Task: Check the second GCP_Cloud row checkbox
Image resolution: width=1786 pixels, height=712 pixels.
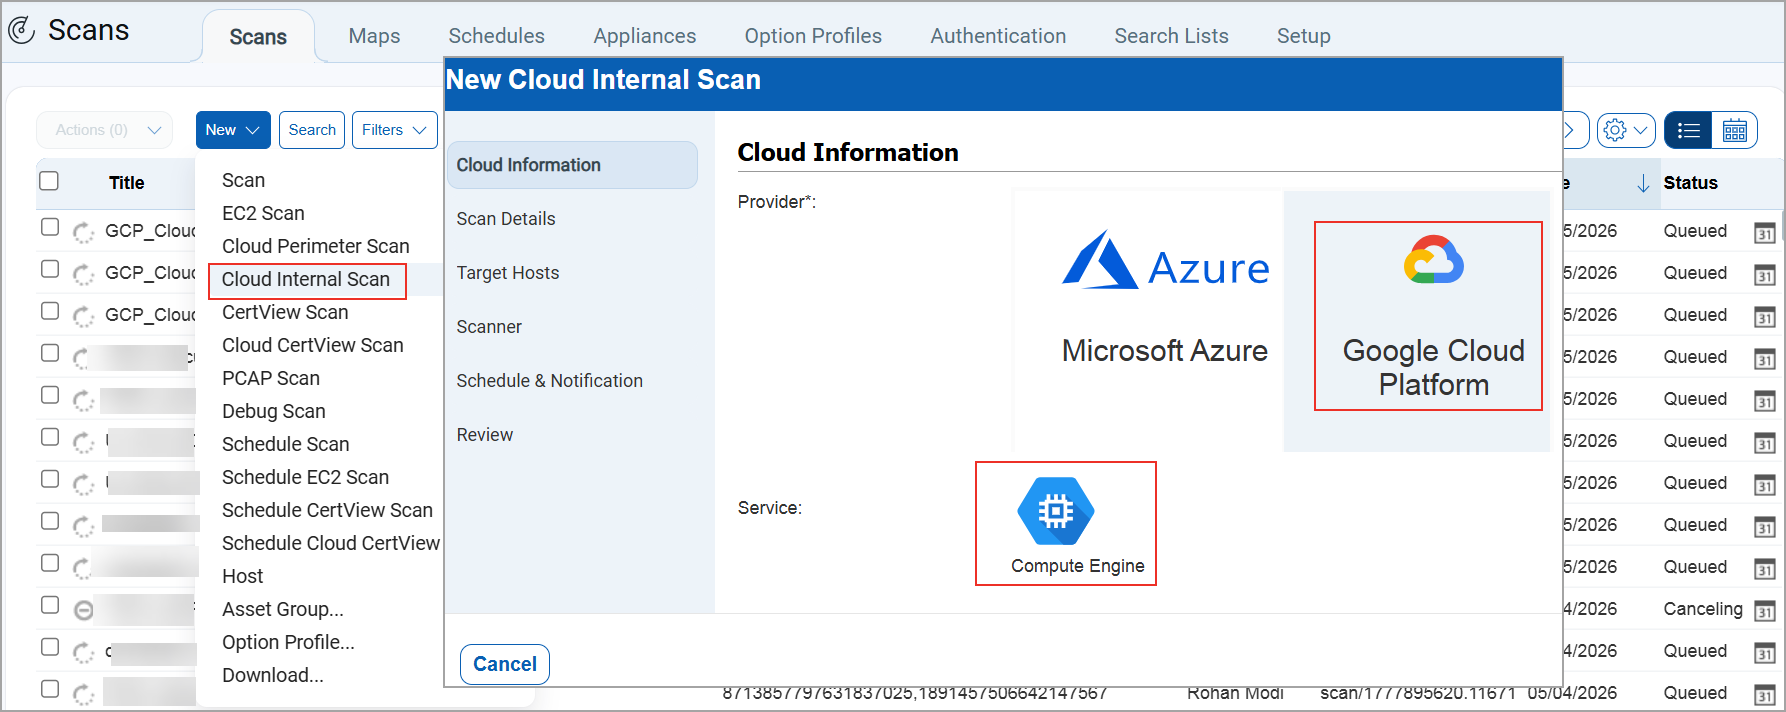Action: [x=50, y=269]
